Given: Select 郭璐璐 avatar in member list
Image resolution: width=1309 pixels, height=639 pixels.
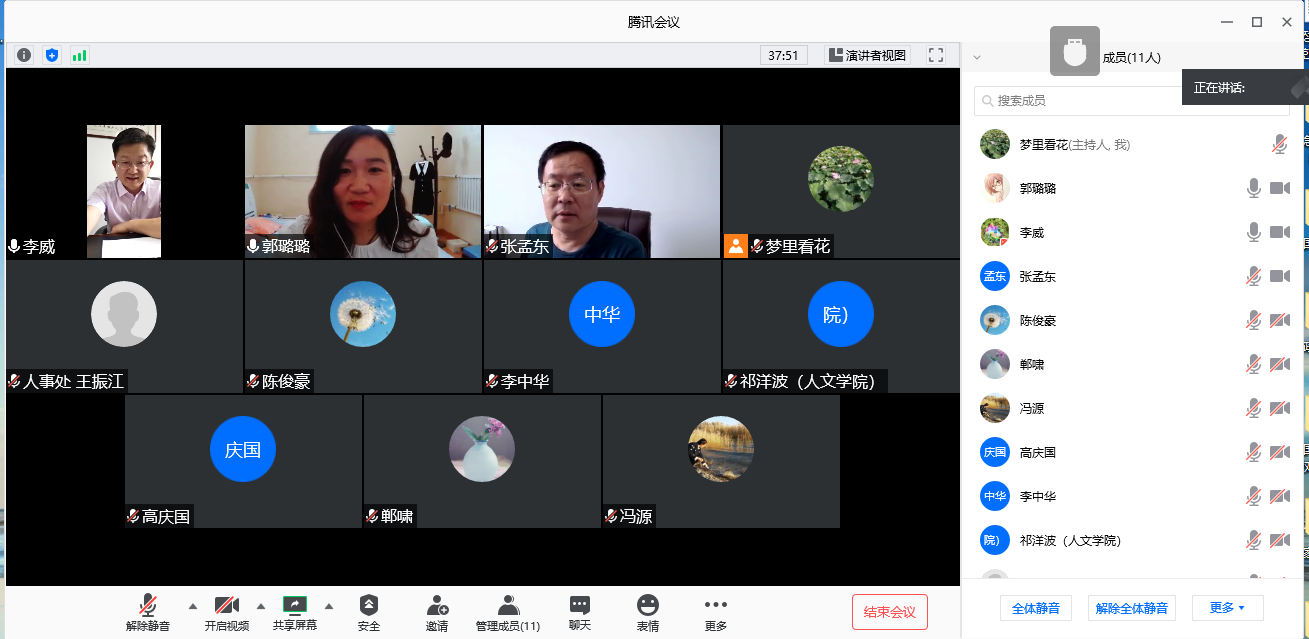Looking at the screenshot, I should pos(995,188).
